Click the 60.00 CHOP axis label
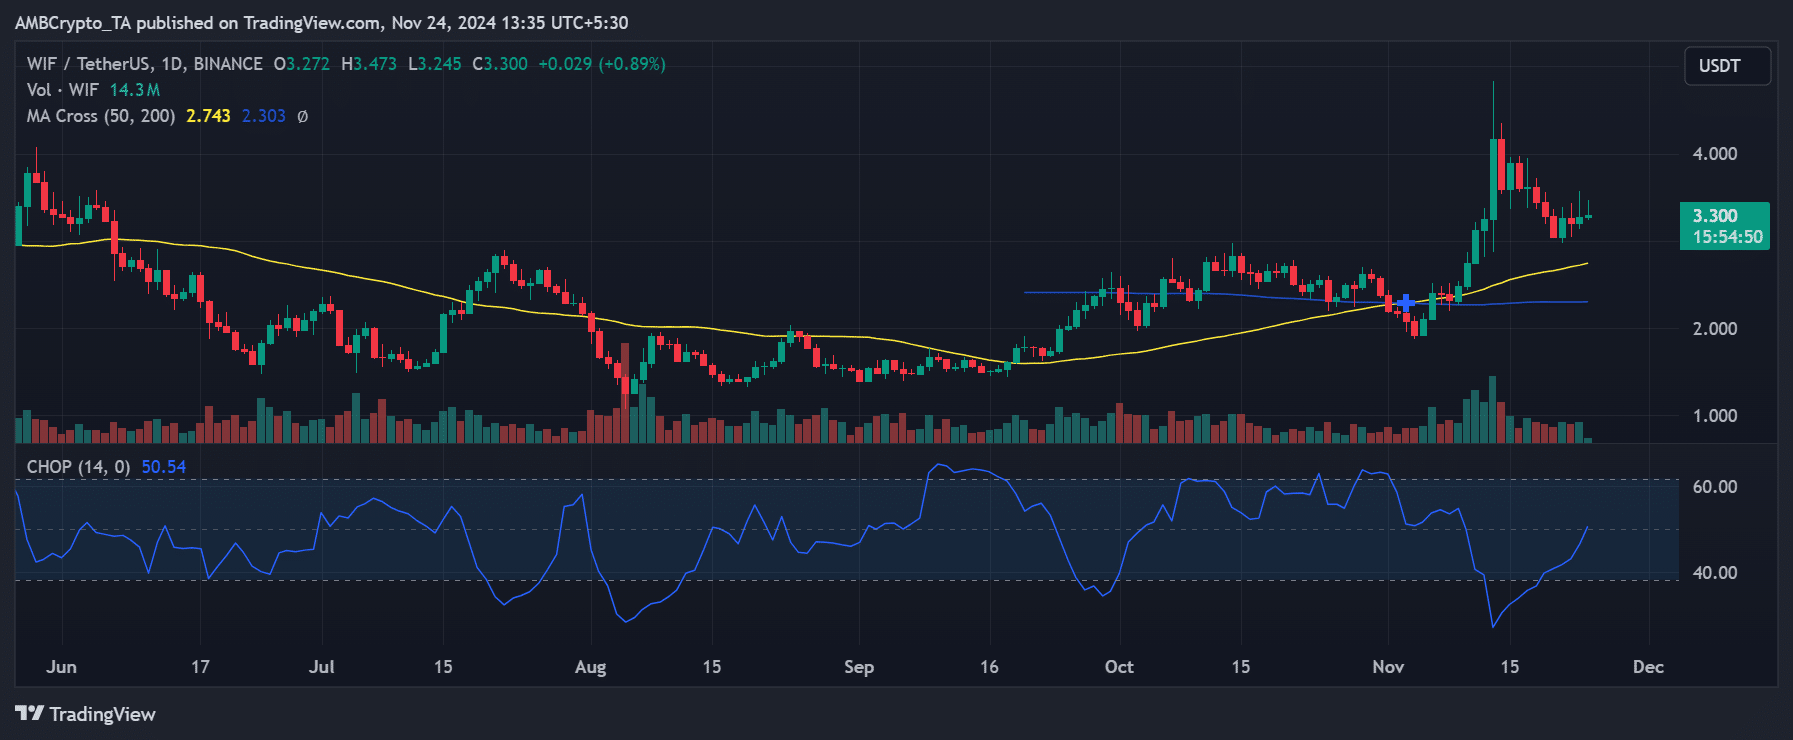Viewport: 1793px width, 740px height. click(x=1714, y=487)
